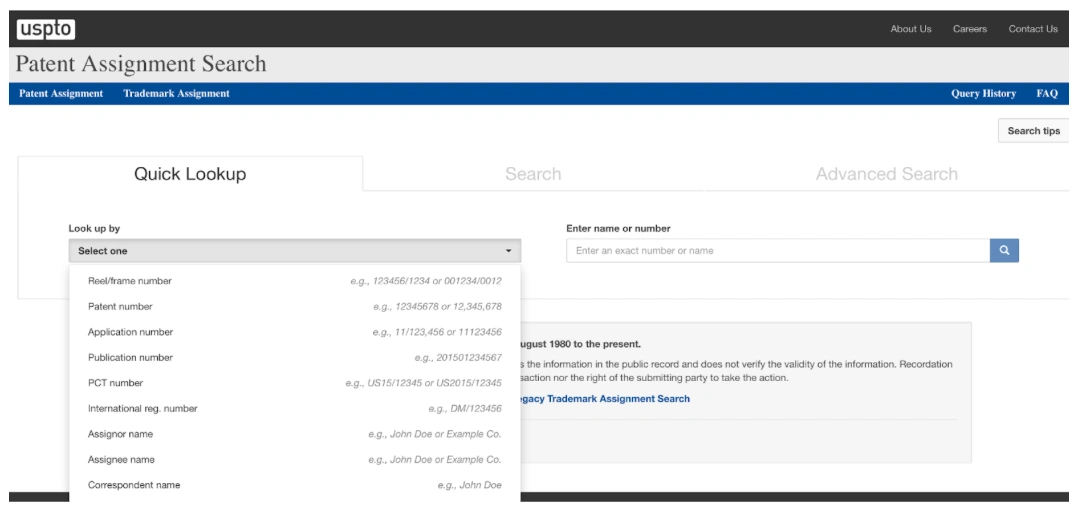Collapse the 'Select one' dropdown
Screen dimensions: 1082x506
point(295,251)
